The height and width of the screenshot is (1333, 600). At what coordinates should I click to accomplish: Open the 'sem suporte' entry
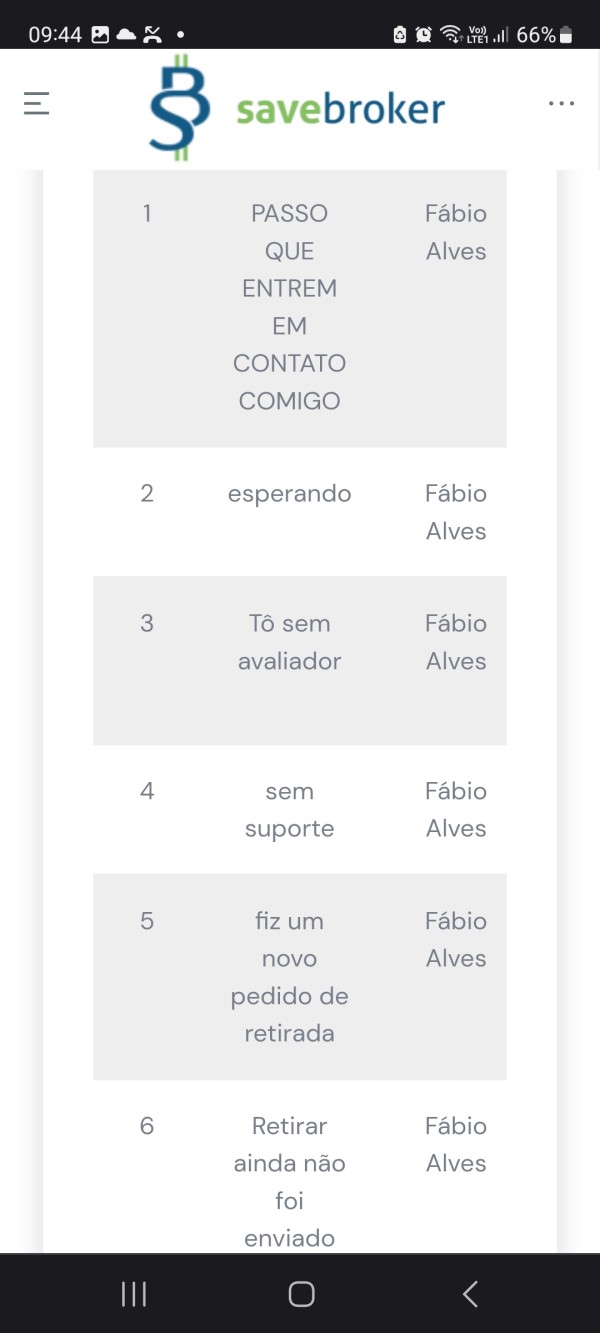tap(289, 810)
